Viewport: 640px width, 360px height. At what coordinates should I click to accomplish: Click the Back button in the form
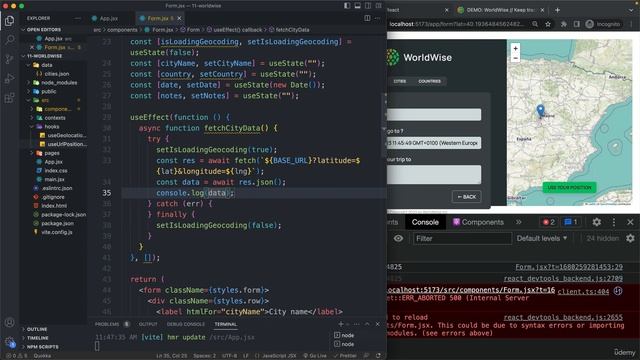pyautogui.click(x=467, y=197)
